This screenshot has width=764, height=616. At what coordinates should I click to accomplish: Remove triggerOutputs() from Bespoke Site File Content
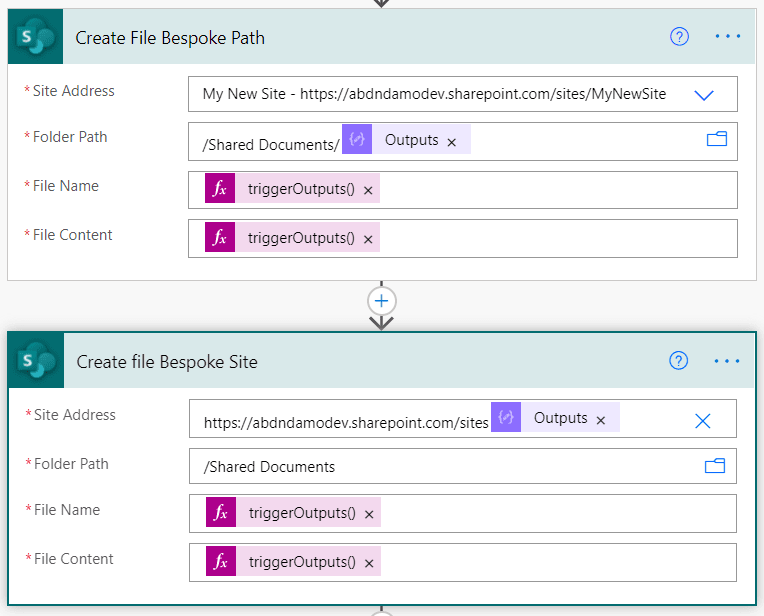tap(369, 563)
